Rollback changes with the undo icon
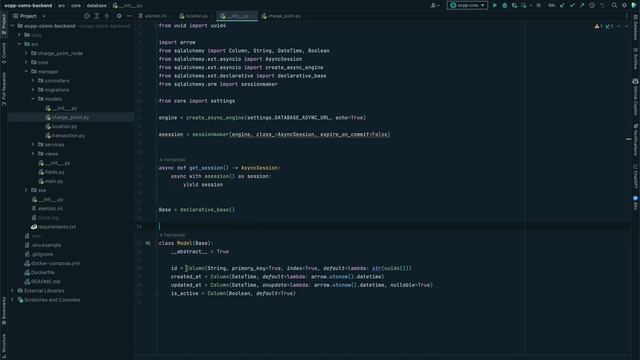Screen dimensions: 640x360 click(602, 5)
